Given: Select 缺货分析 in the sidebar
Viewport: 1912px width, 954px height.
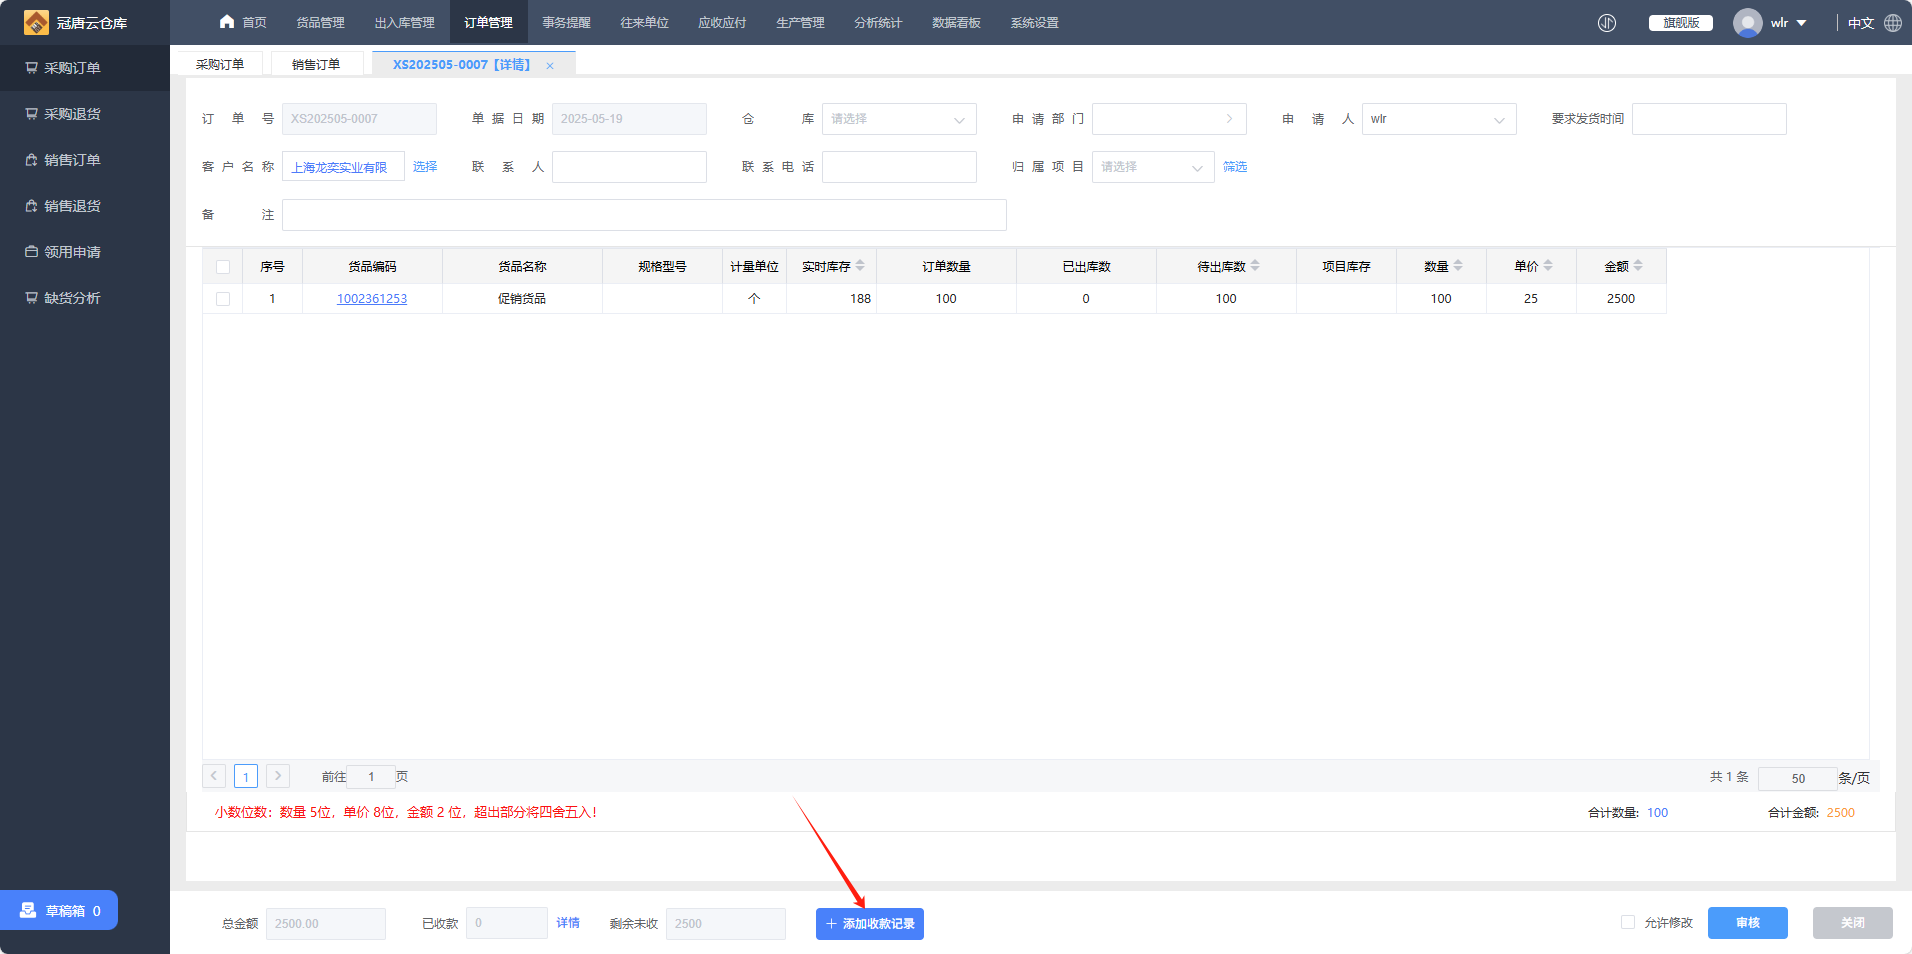Looking at the screenshot, I should (x=85, y=298).
